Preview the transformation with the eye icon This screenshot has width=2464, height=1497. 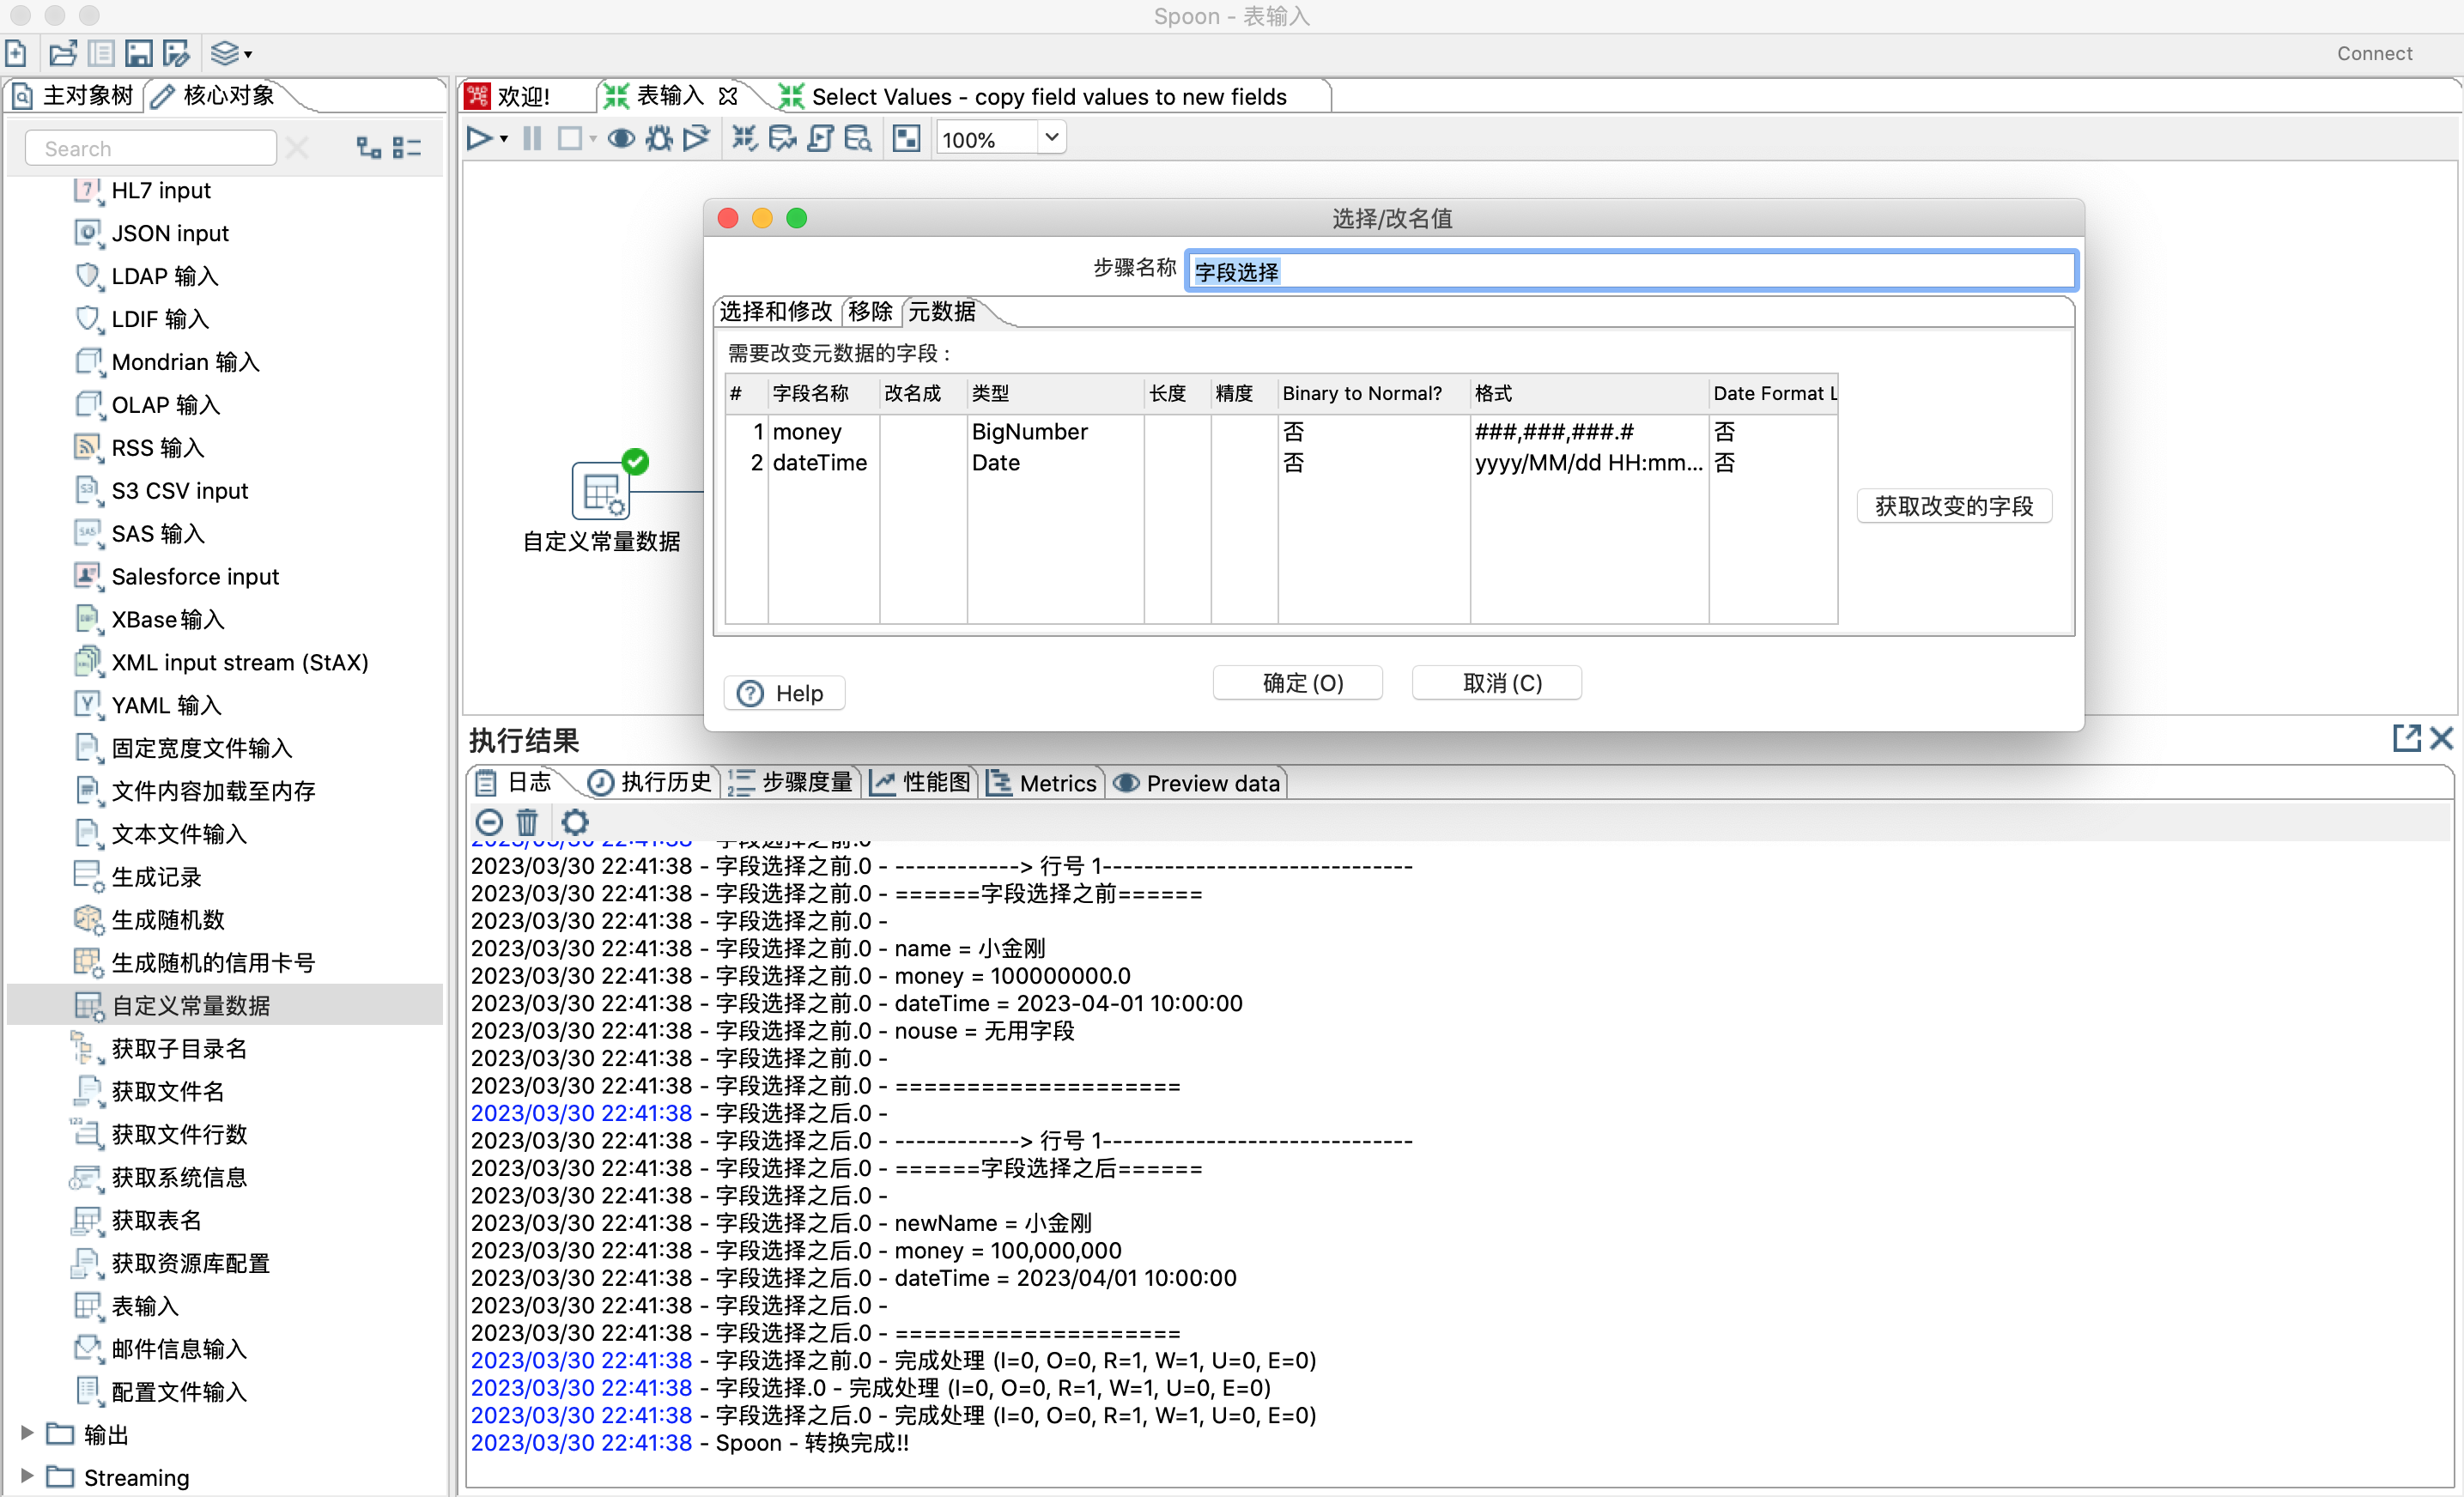pyautogui.click(x=621, y=139)
